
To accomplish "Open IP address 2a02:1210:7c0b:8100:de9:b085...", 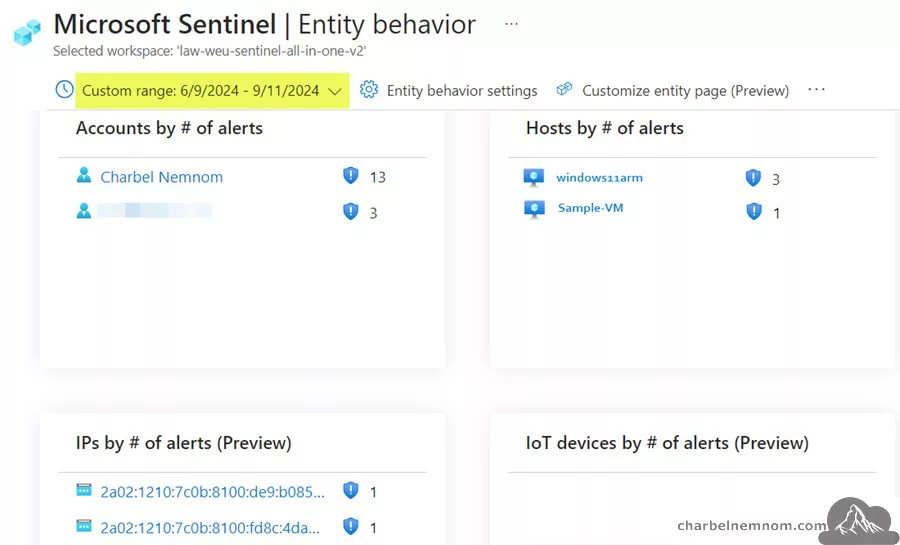I will 212,492.
